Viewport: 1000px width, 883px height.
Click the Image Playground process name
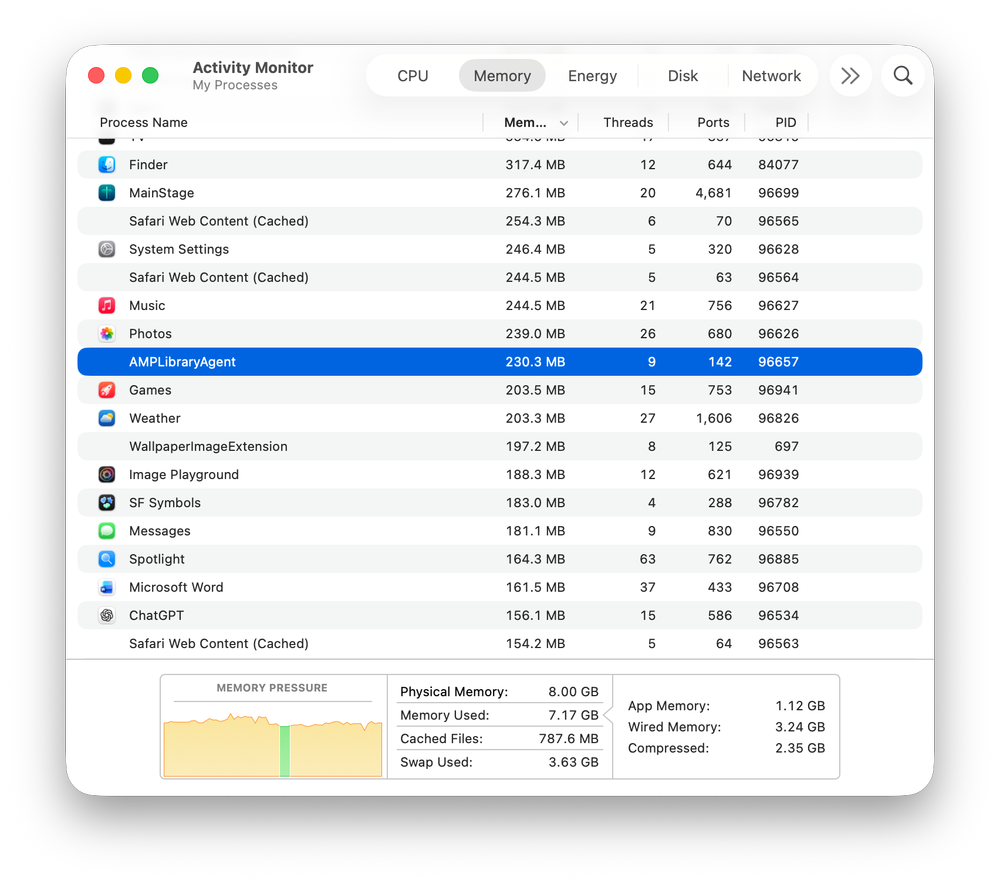(184, 474)
